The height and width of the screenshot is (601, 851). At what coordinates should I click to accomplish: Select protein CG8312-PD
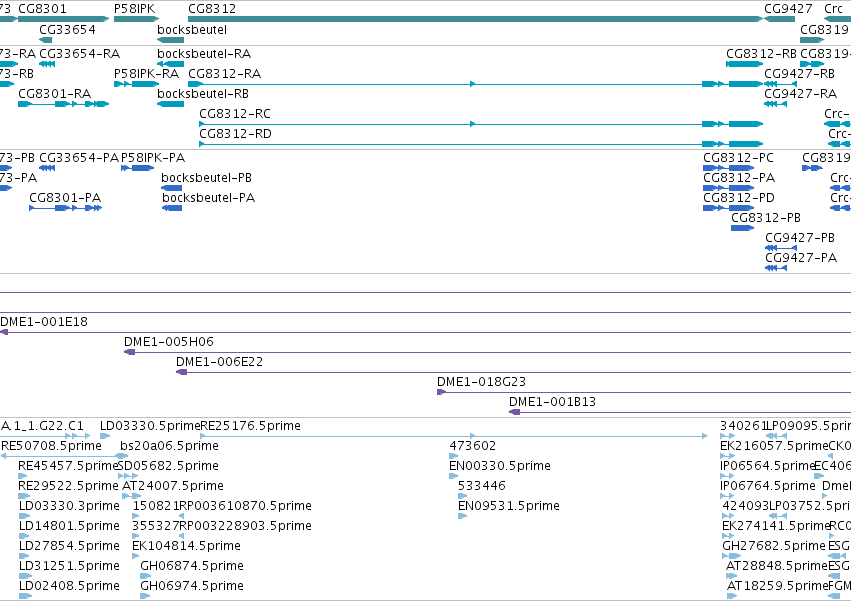728,208
